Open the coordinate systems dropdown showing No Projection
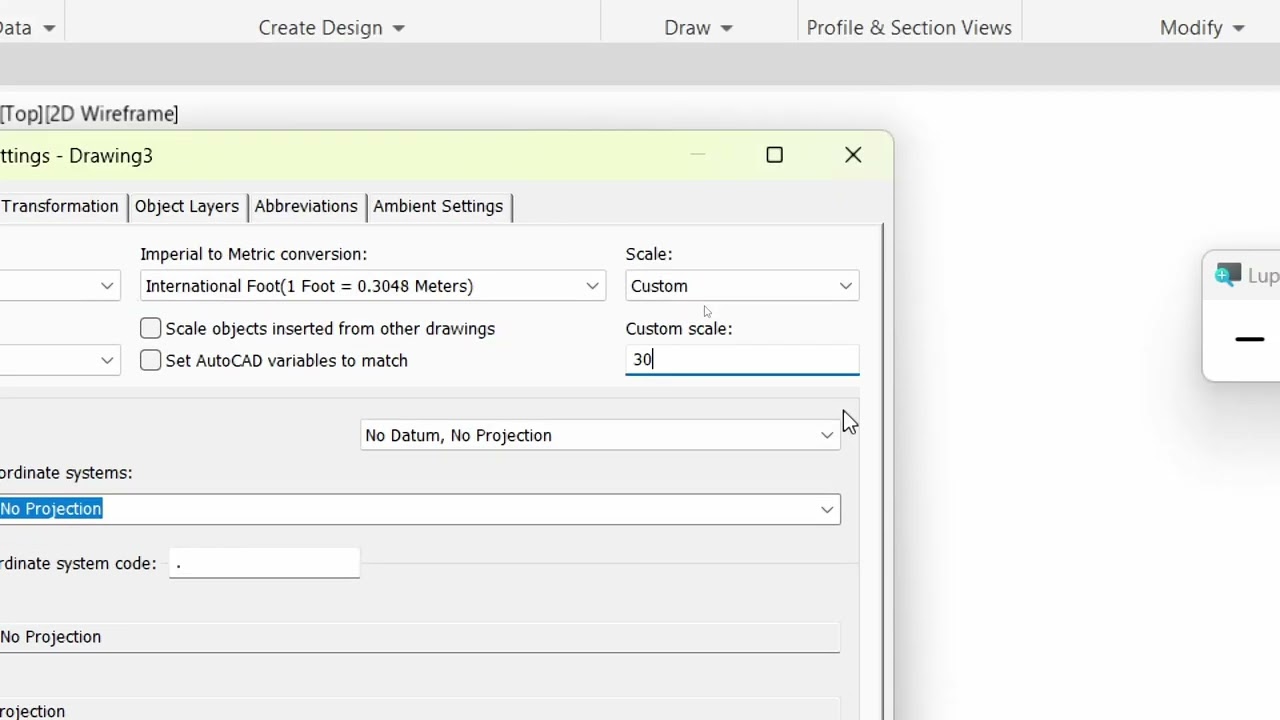This screenshot has width=1280, height=720. (420, 509)
